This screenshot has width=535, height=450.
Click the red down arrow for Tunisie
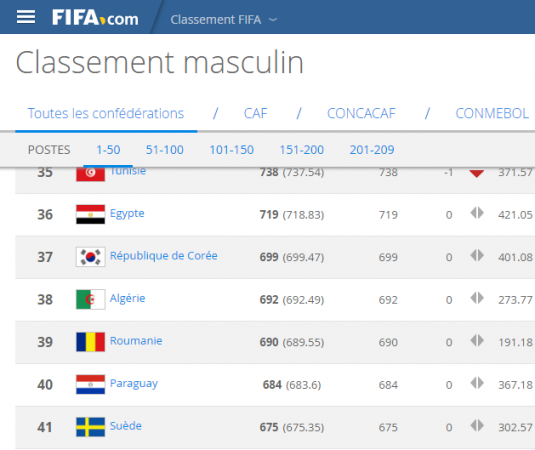(476, 173)
